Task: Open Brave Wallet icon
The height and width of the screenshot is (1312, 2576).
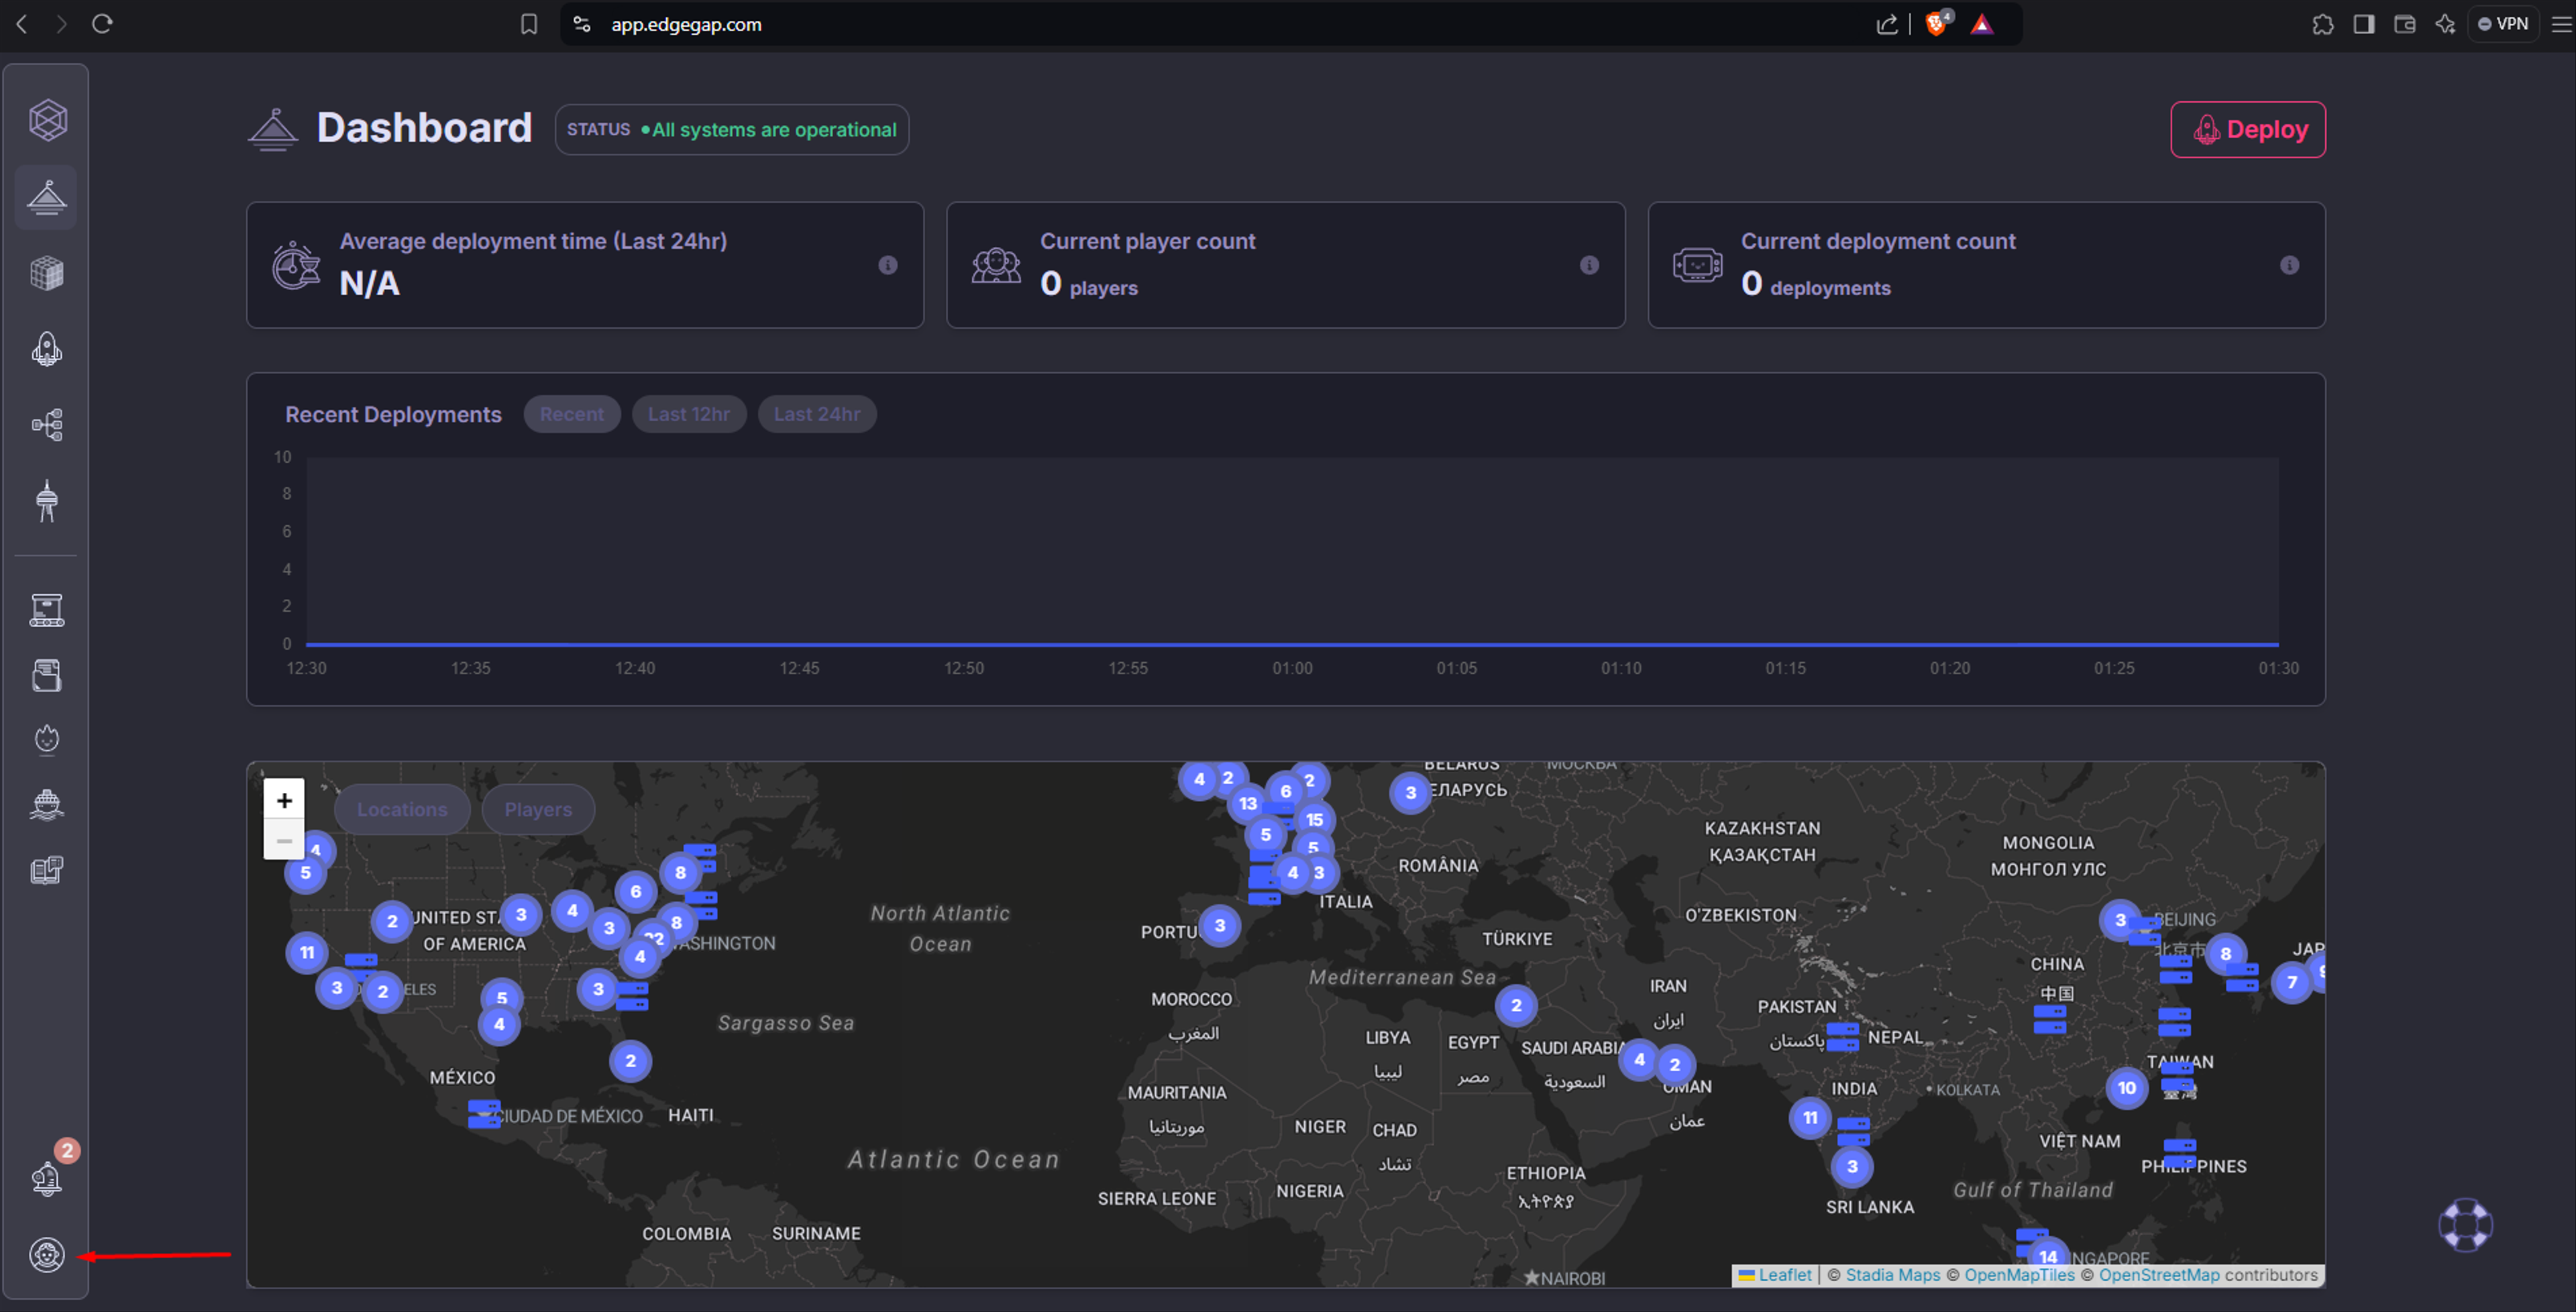Action: [2405, 24]
